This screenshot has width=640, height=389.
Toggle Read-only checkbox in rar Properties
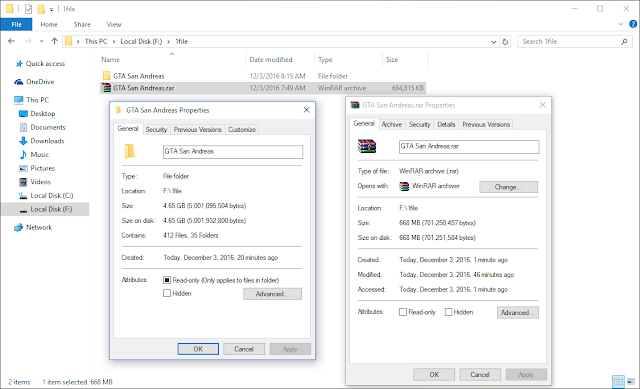pos(403,312)
